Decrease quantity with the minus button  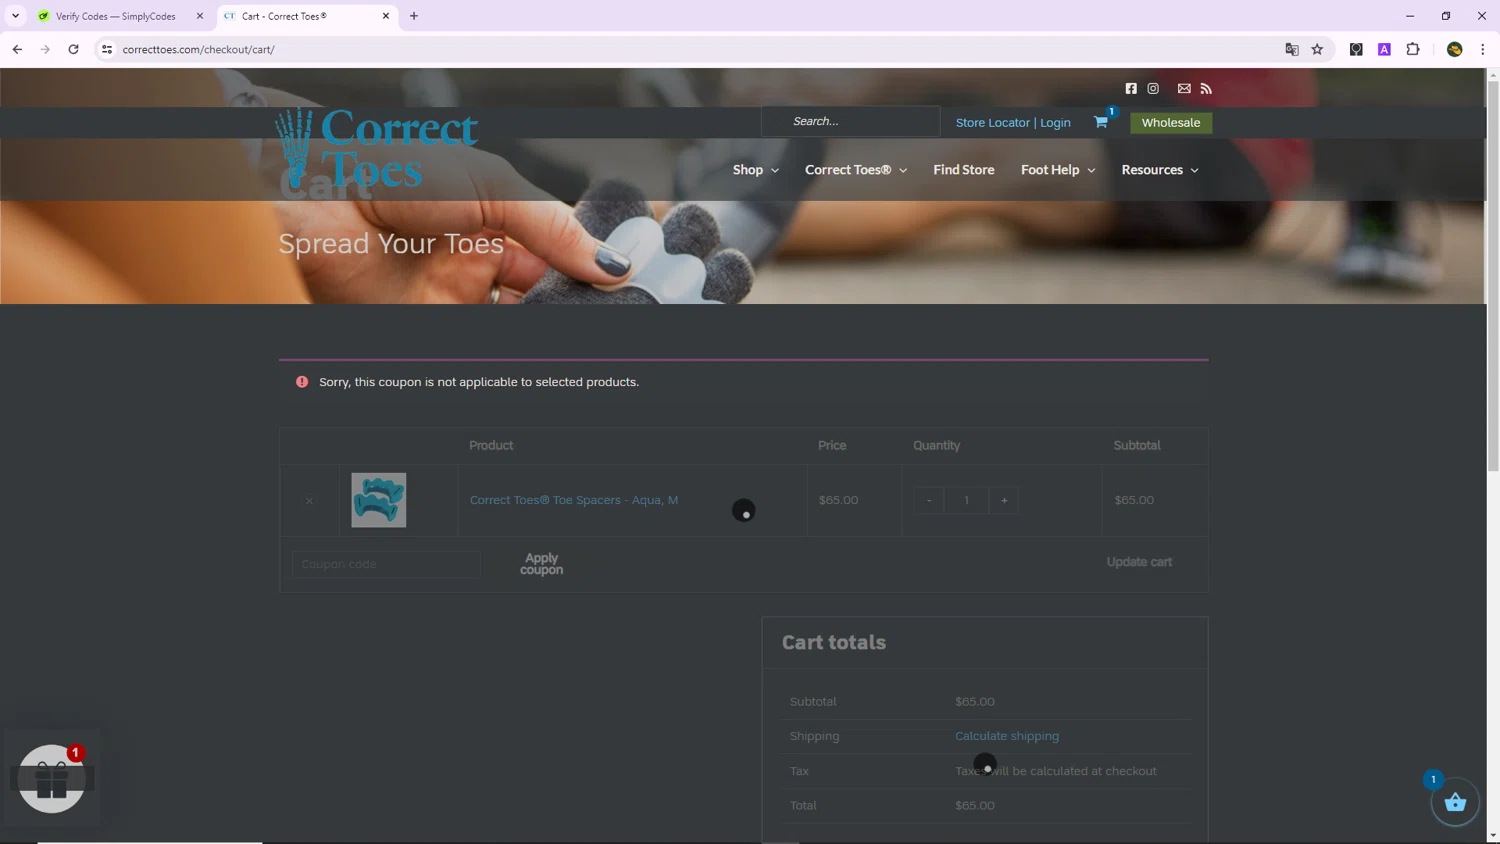tap(929, 500)
